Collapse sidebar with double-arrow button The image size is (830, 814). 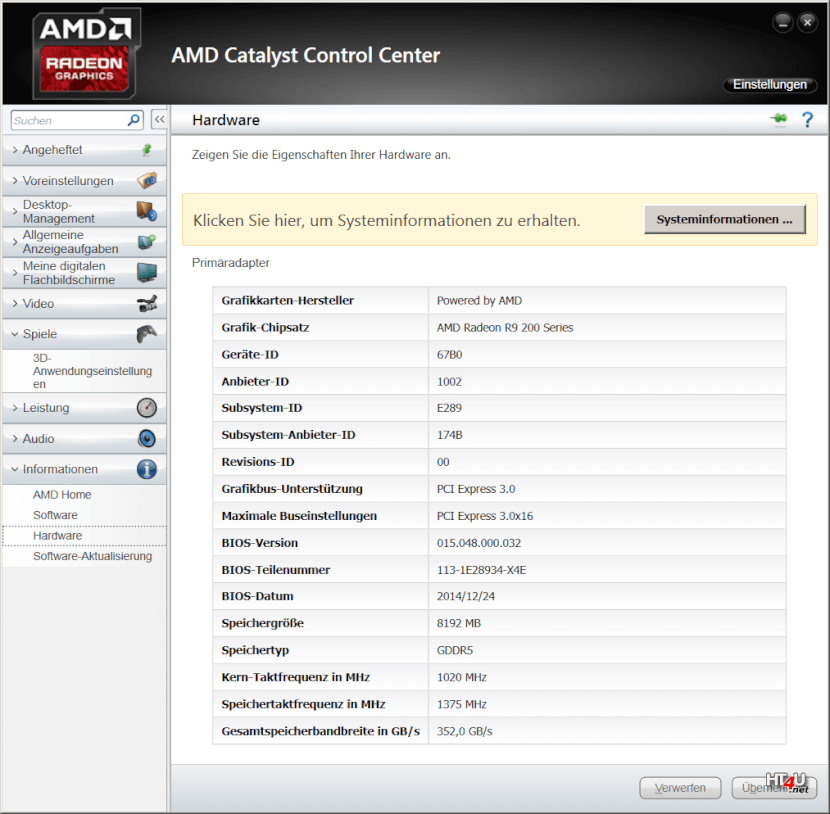pos(159,120)
